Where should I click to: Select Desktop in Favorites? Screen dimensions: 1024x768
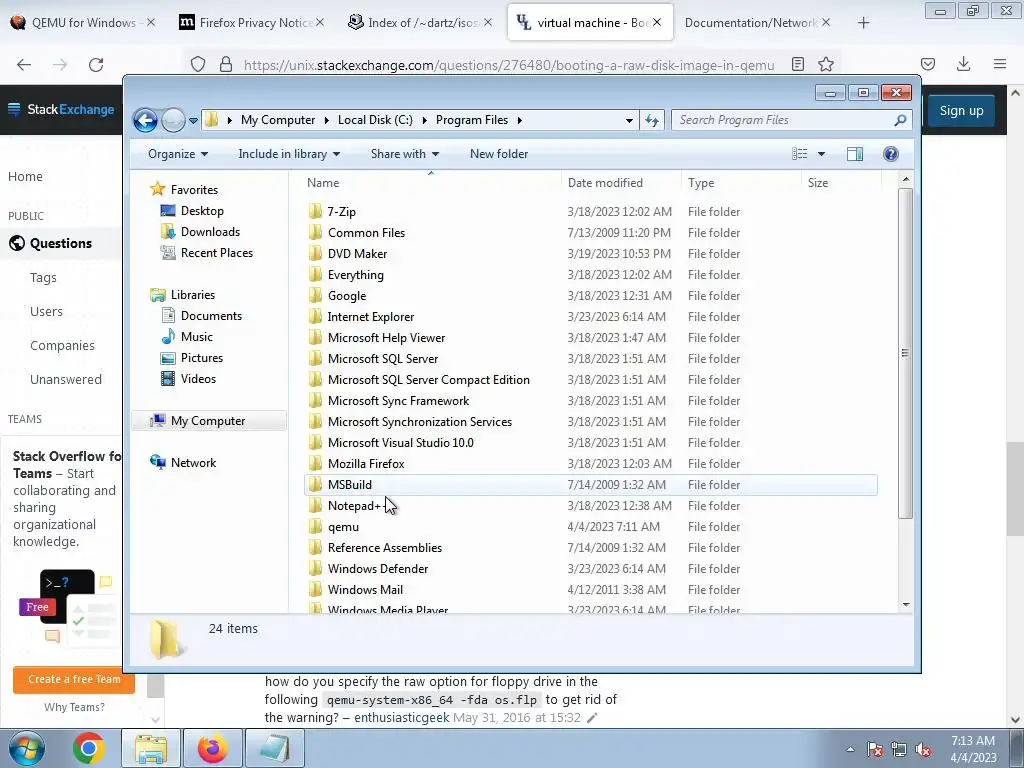[202, 211]
